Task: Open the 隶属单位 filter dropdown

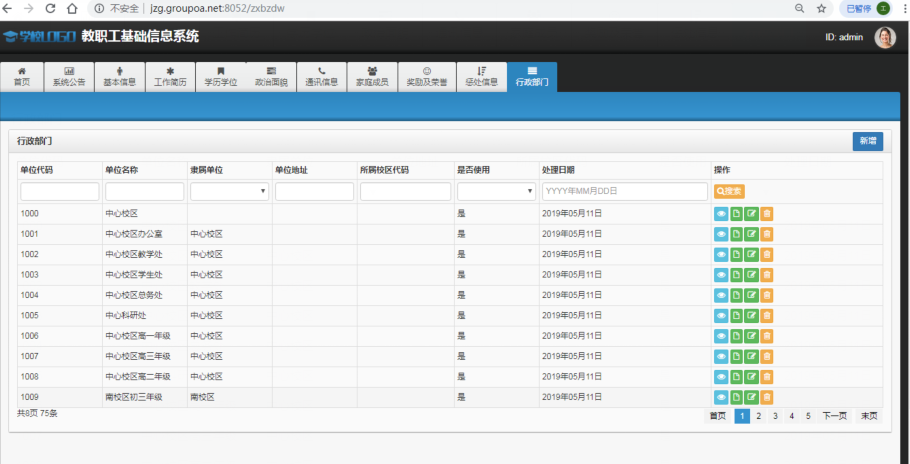Action: point(229,191)
